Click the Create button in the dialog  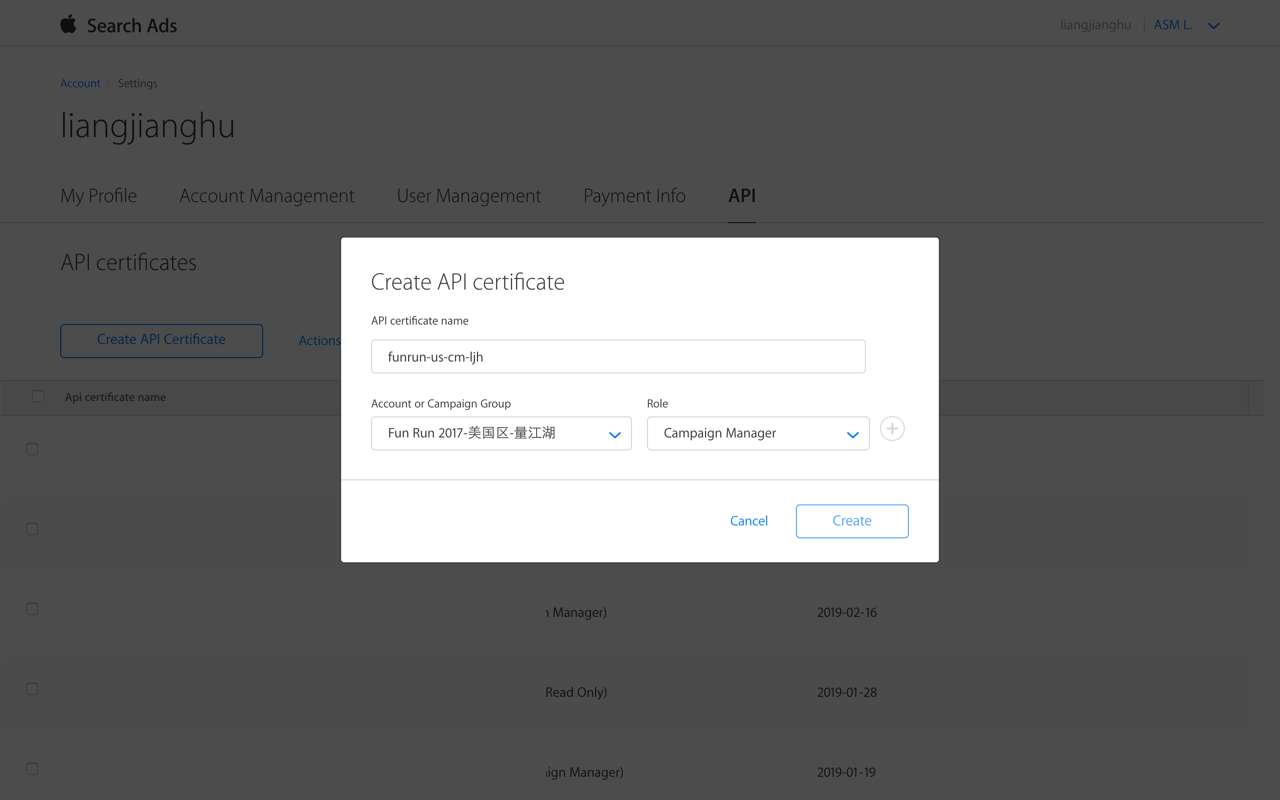coord(852,521)
